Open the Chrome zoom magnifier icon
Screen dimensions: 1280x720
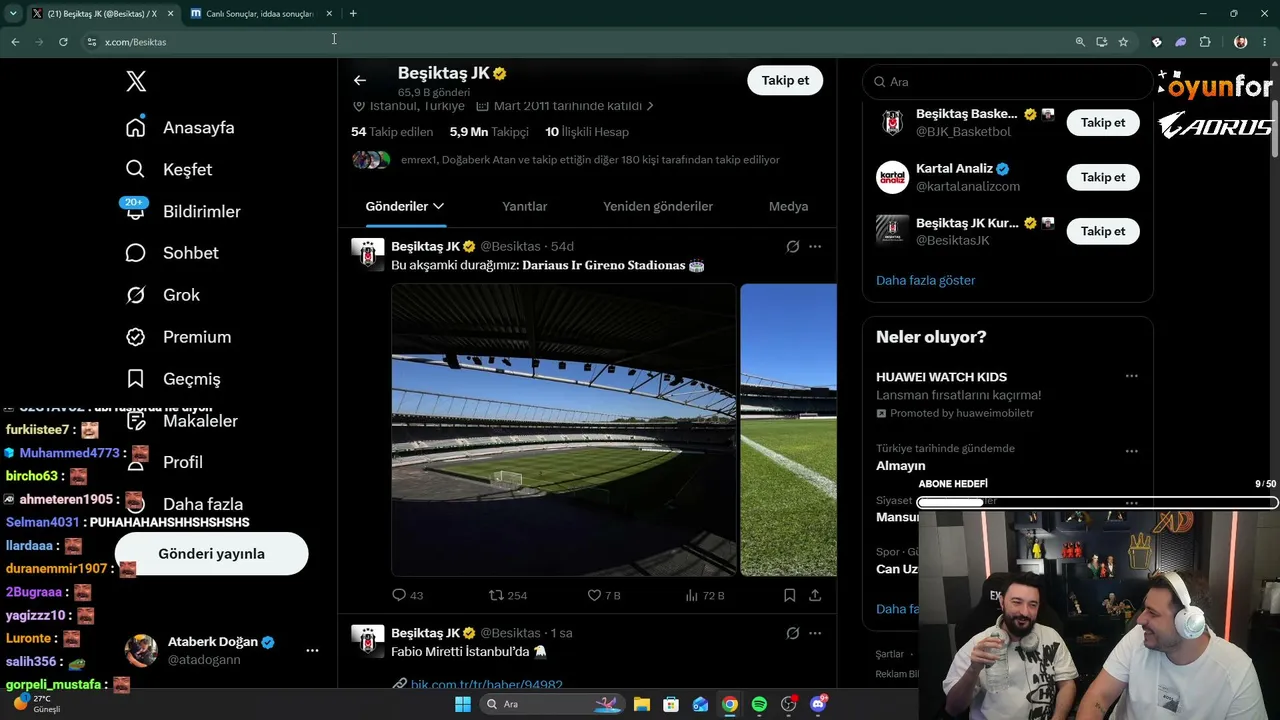click(x=1080, y=42)
